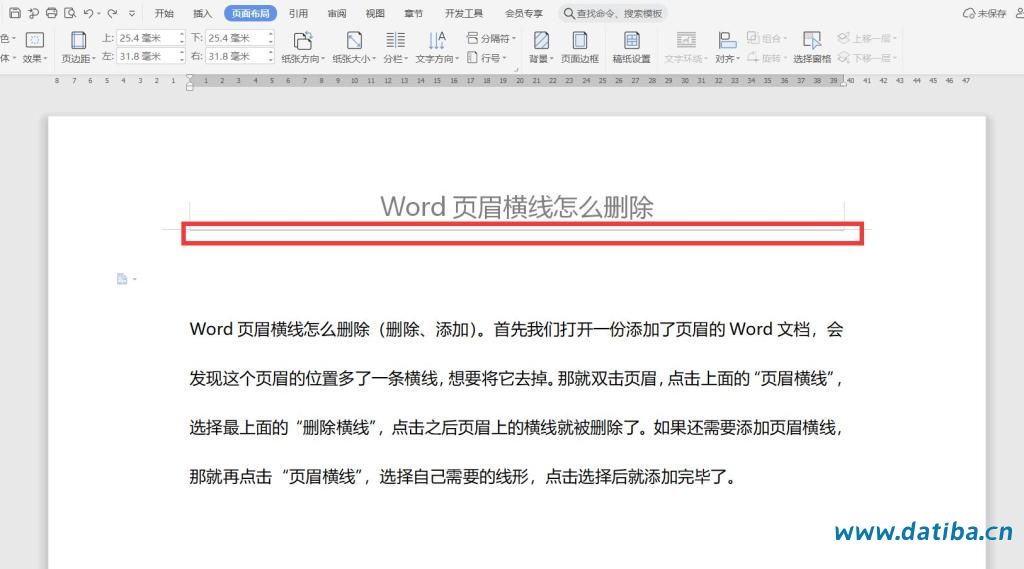The width and height of the screenshot is (1024, 569).
Task: Open the 分隔符 breaks dropdown
Action: click(491, 39)
